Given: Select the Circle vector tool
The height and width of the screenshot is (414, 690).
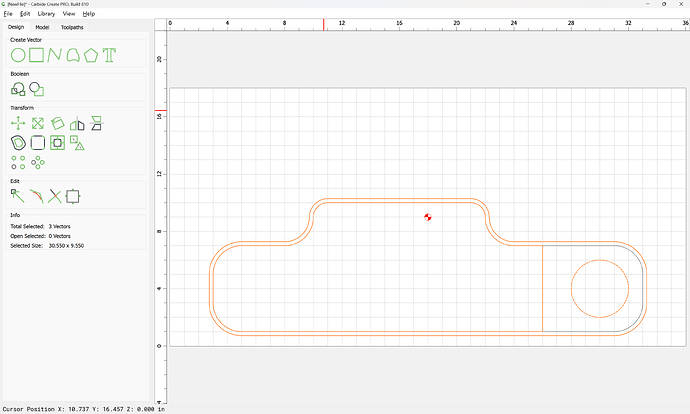Looking at the screenshot, I should click(18, 55).
